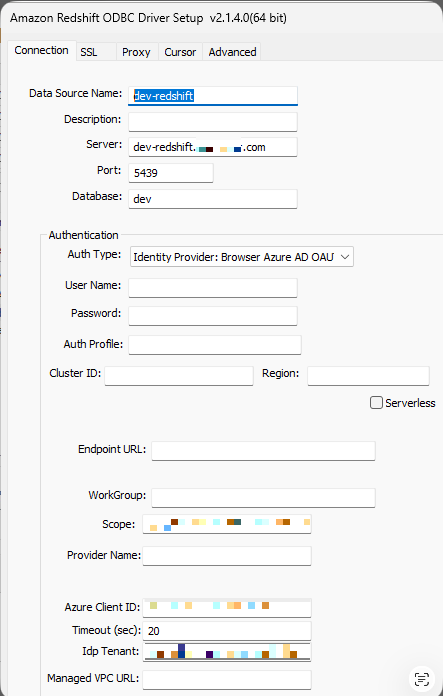Click the WorkGroup input field

coord(264,498)
